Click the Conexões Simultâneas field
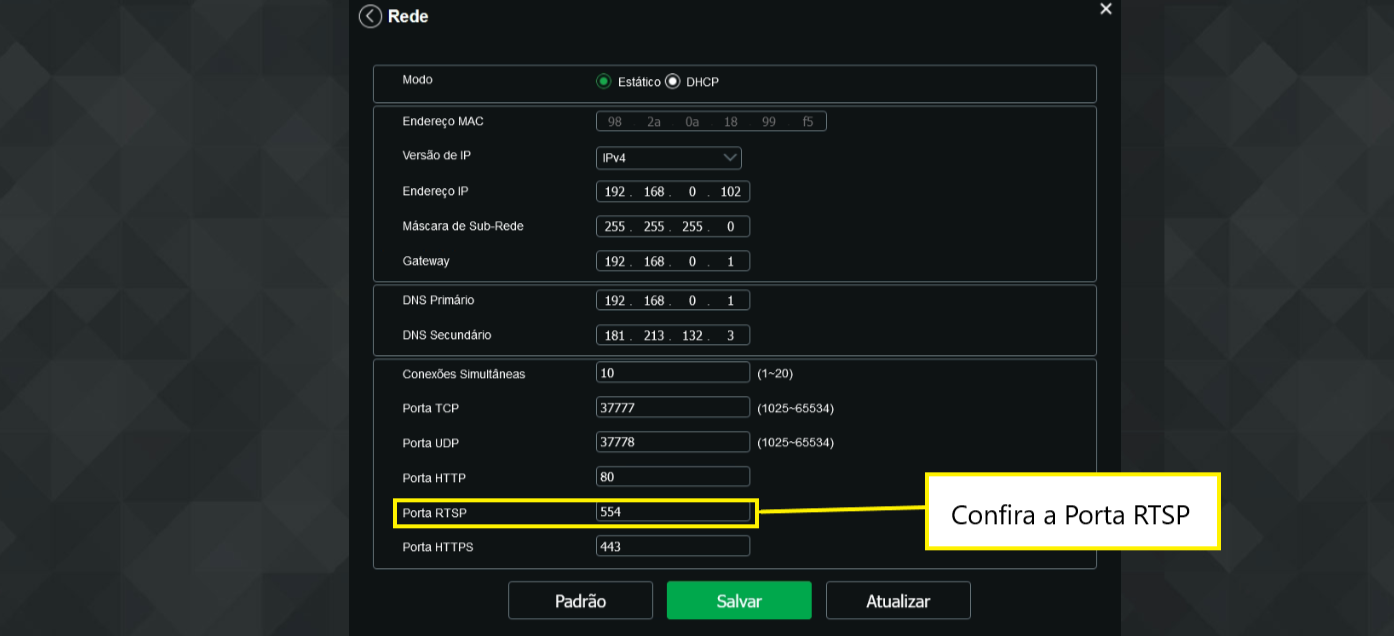 coord(673,373)
